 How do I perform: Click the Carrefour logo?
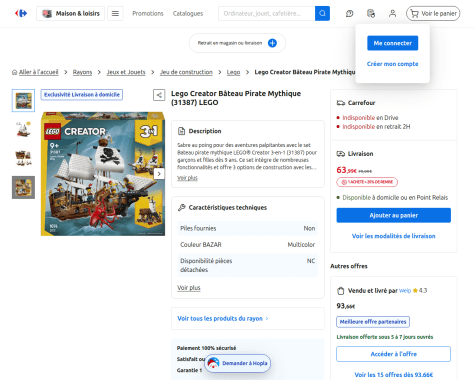[x=21, y=13]
